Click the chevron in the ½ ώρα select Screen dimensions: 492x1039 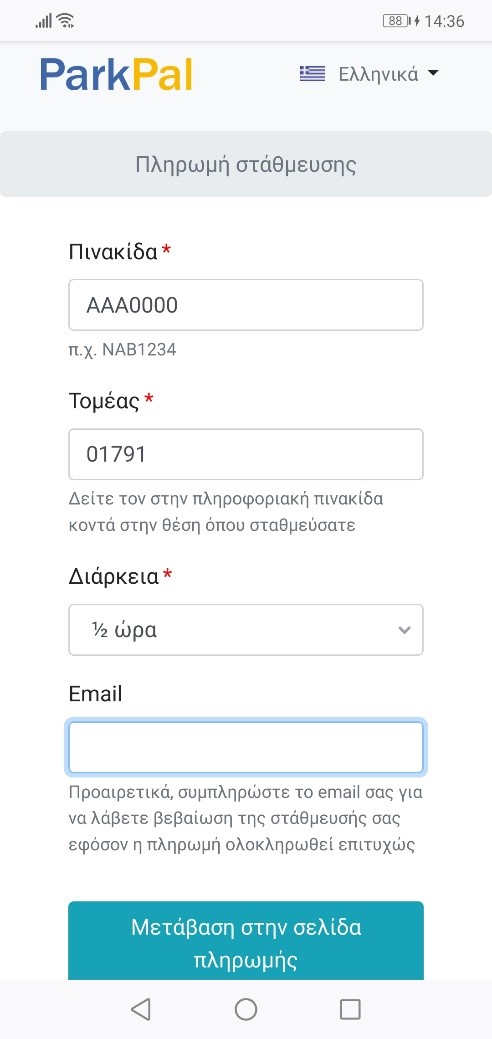(x=404, y=630)
